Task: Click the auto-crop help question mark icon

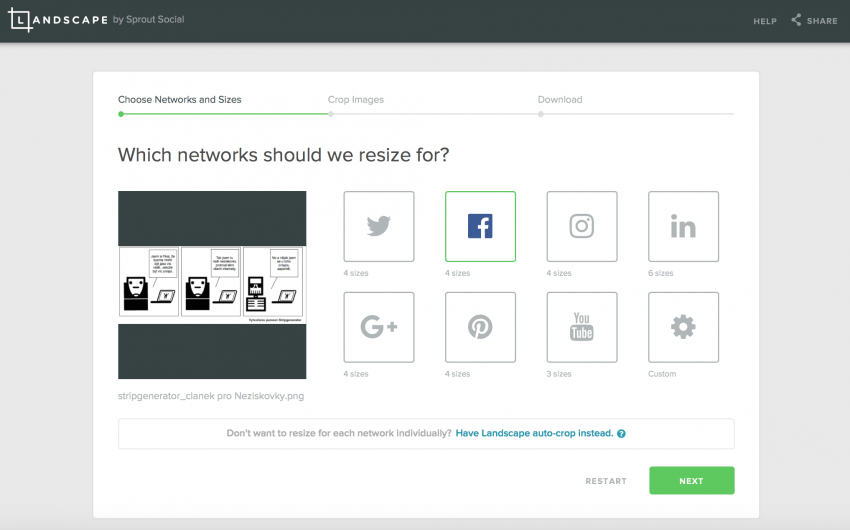Action: coord(621,434)
